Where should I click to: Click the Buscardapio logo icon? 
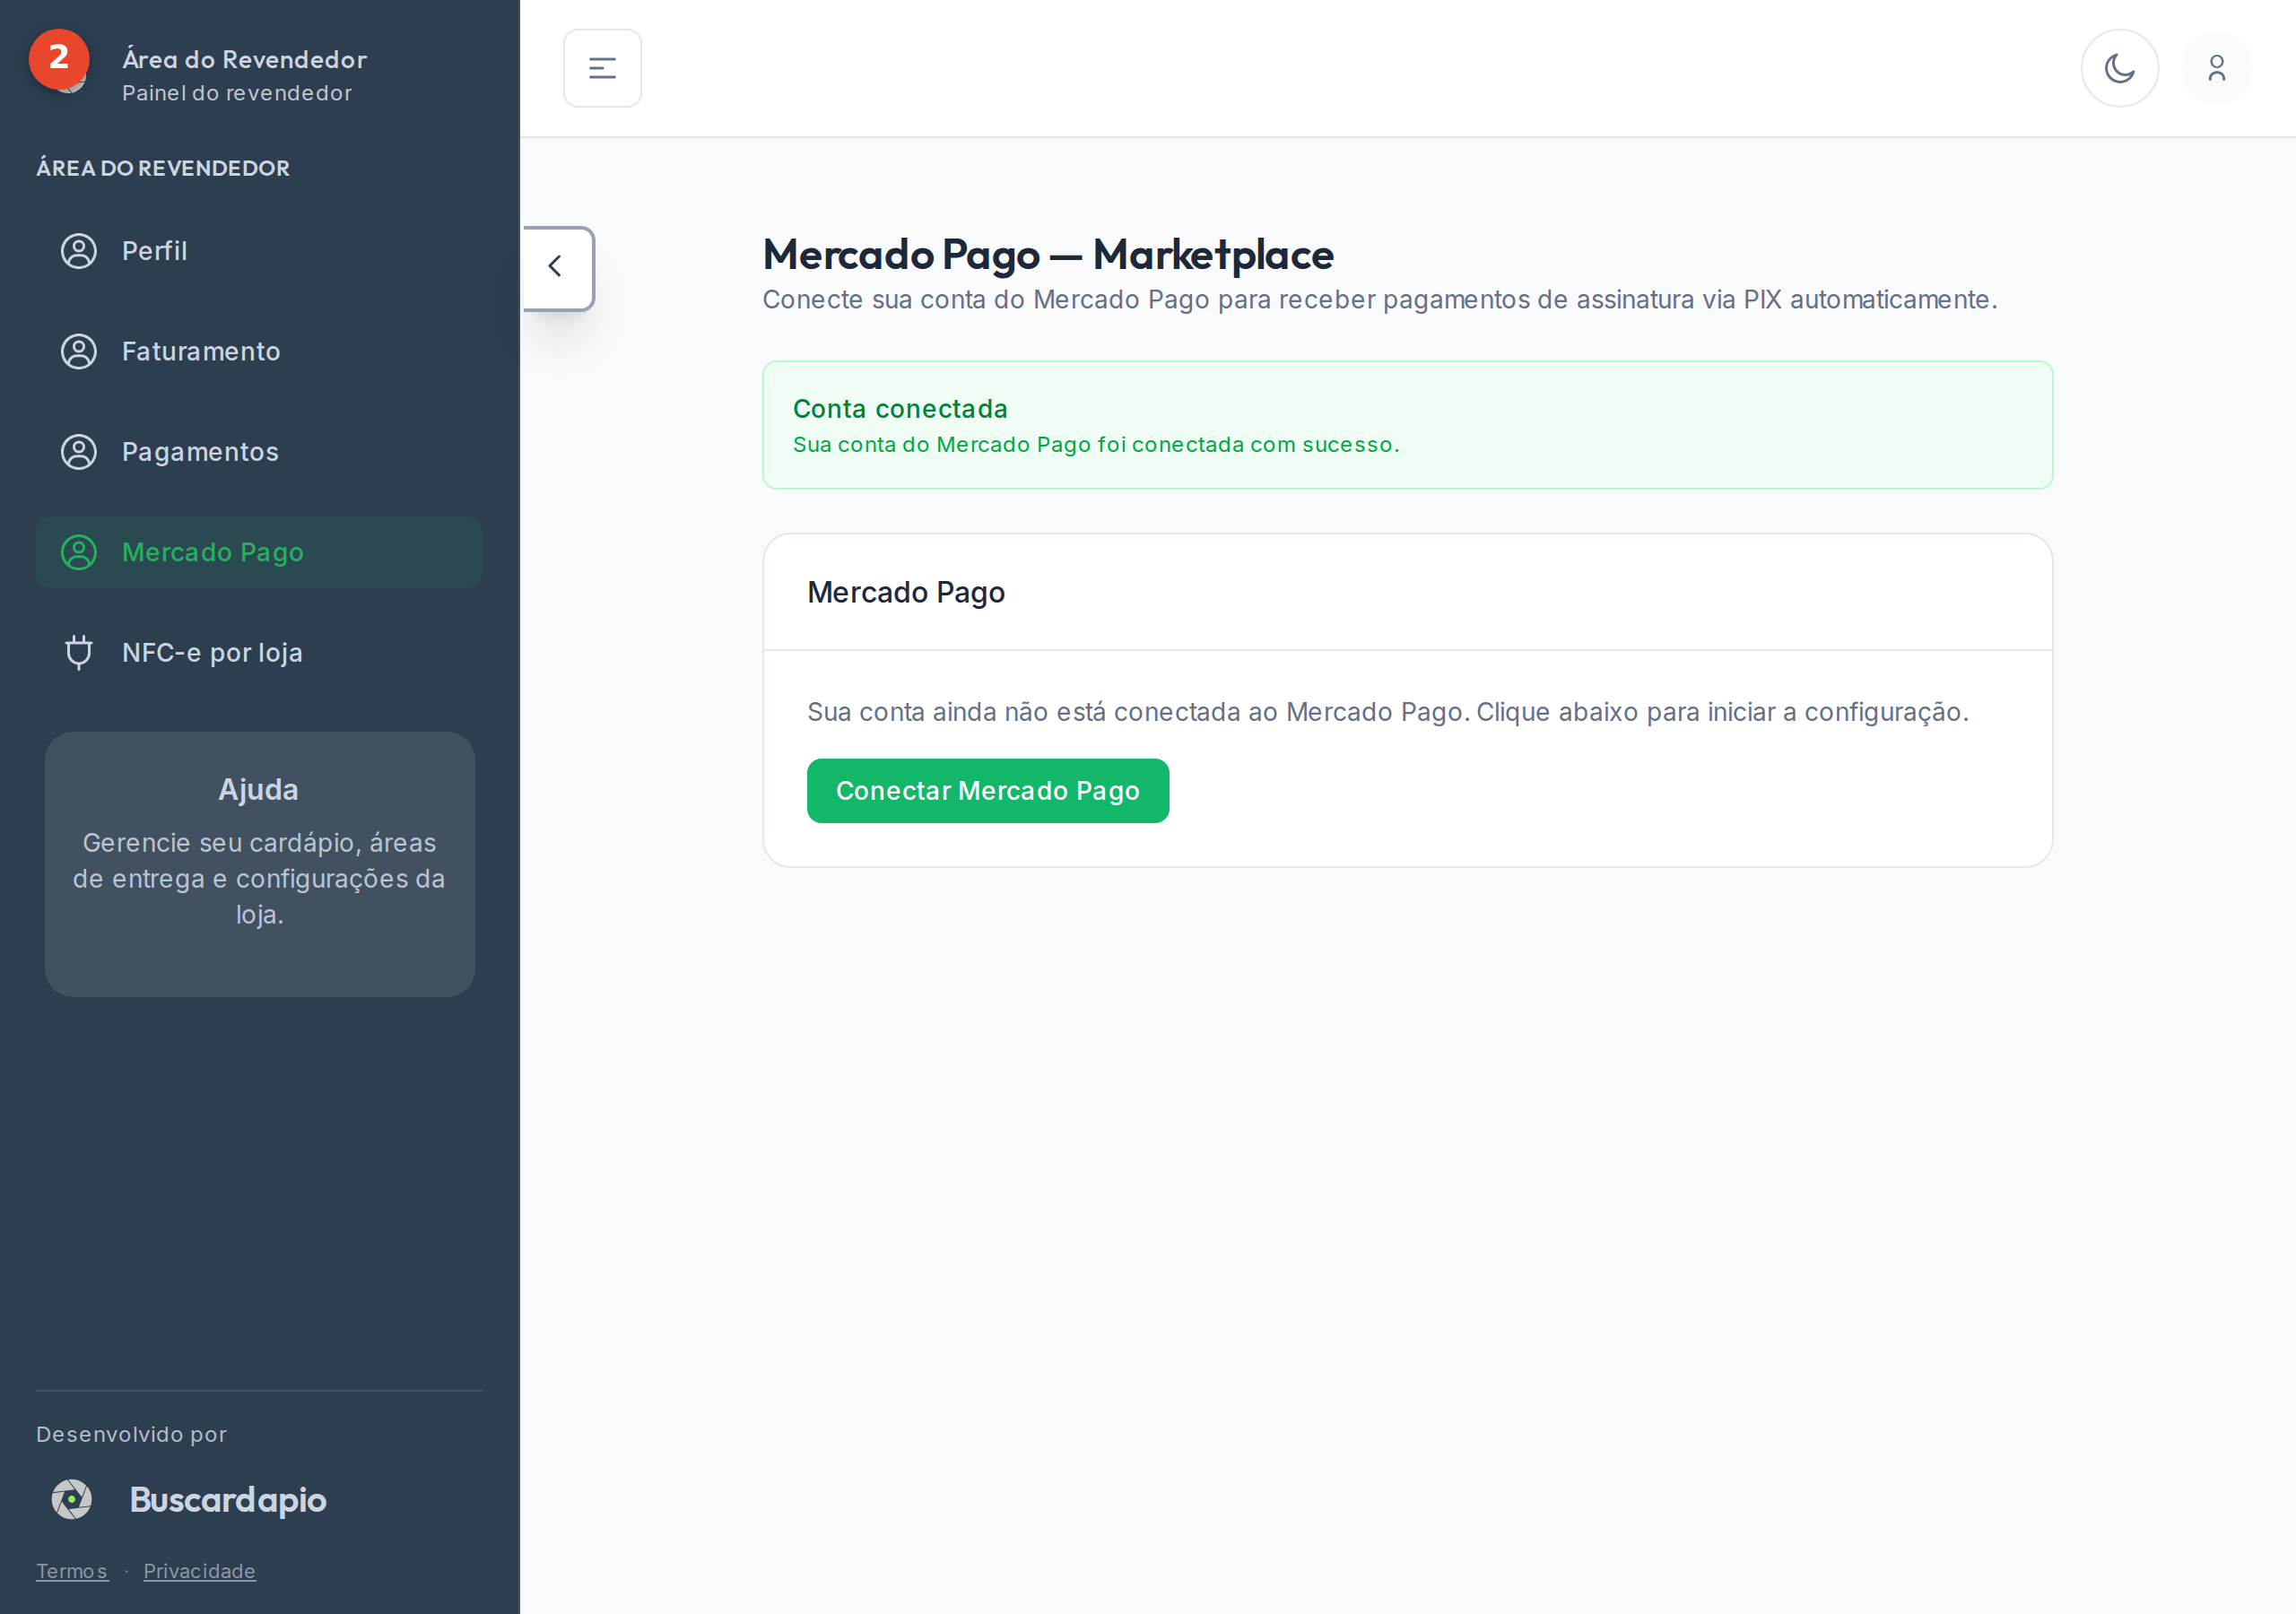(72, 1499)
